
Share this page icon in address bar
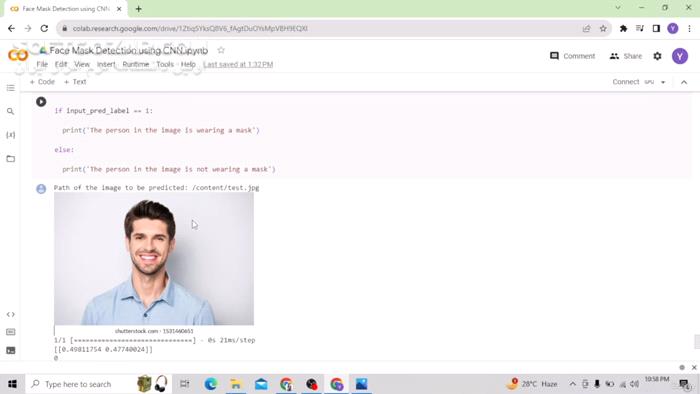(x=586, y=29)
